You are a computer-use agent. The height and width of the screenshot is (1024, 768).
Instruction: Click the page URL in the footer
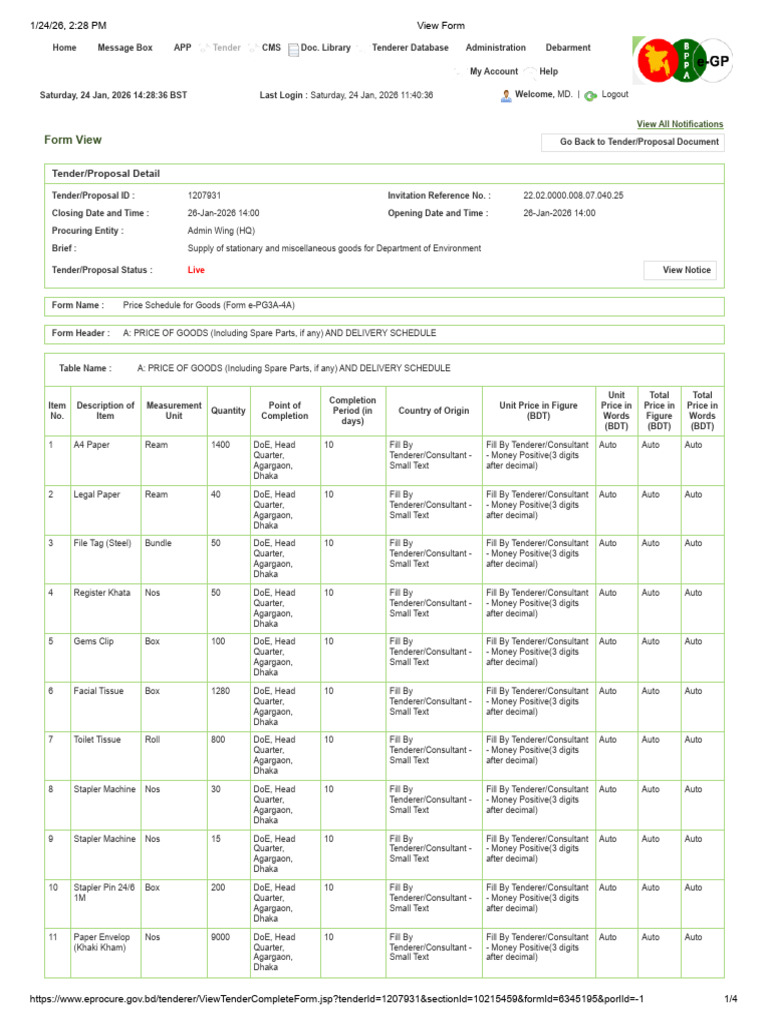(x=336, y=999)
